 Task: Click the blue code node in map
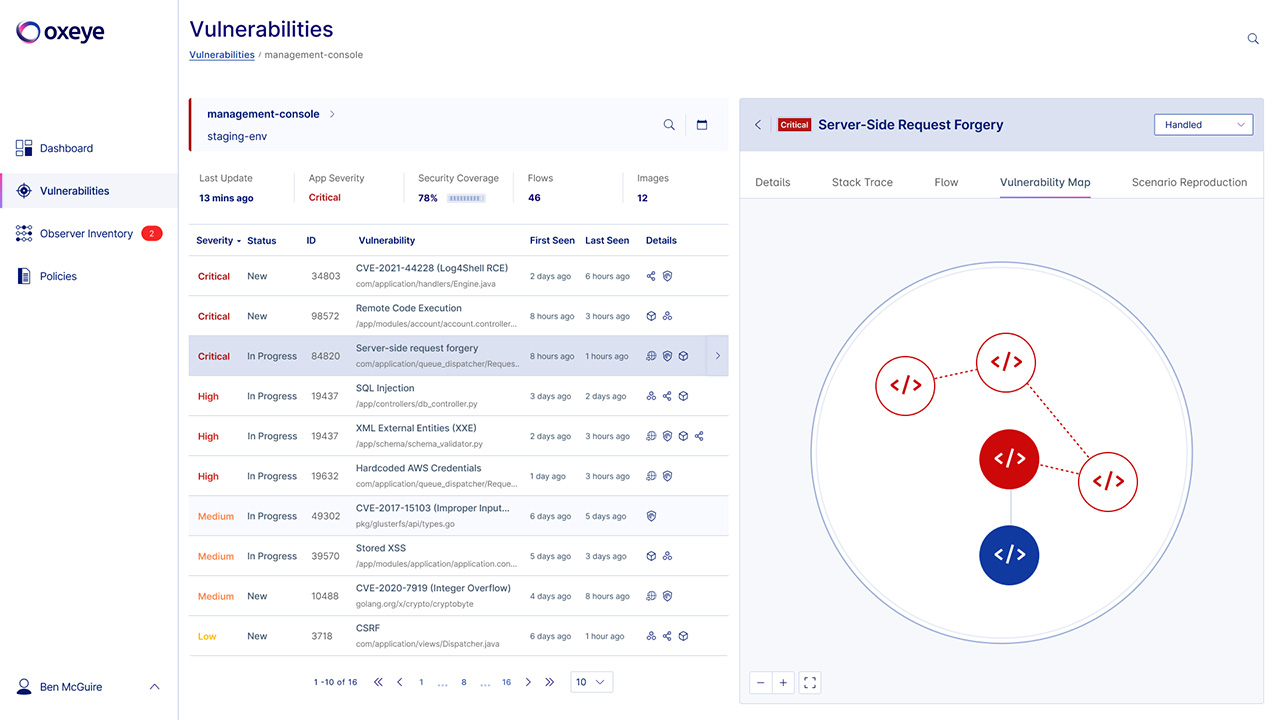(1009, 554)
